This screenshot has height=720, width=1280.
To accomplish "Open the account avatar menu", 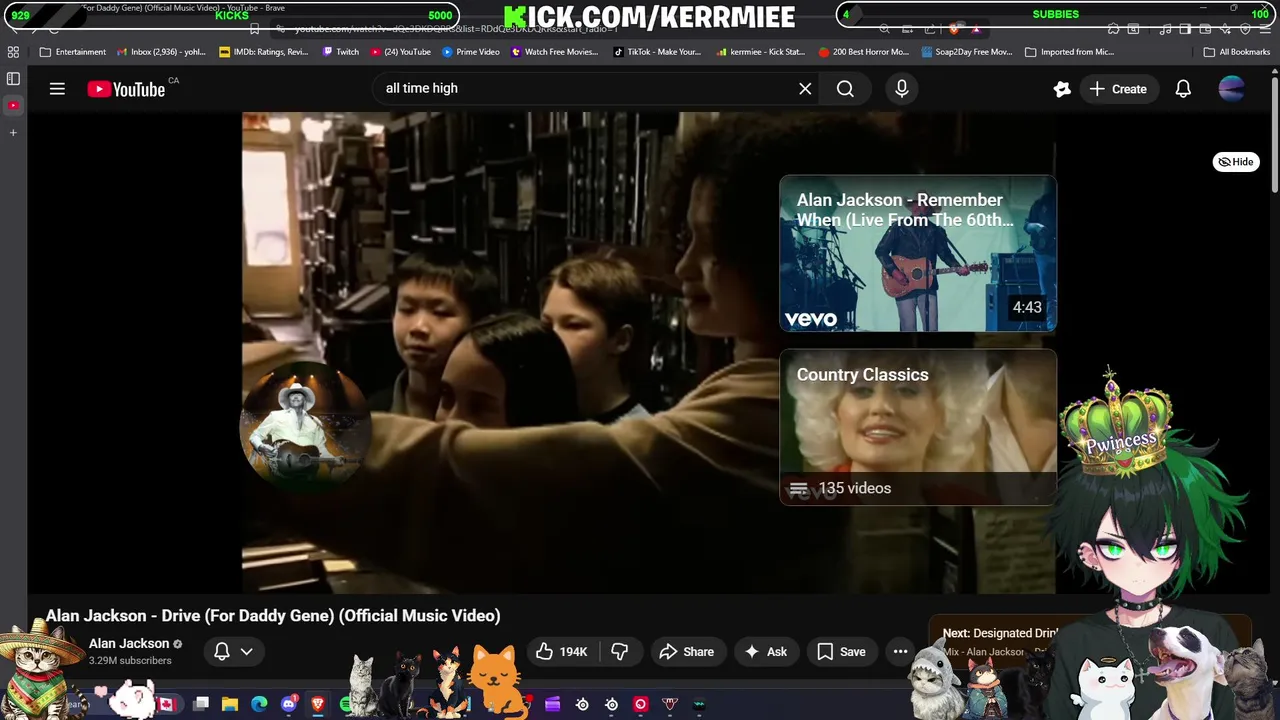I will pyautogui.click(x=1232, y=89).
